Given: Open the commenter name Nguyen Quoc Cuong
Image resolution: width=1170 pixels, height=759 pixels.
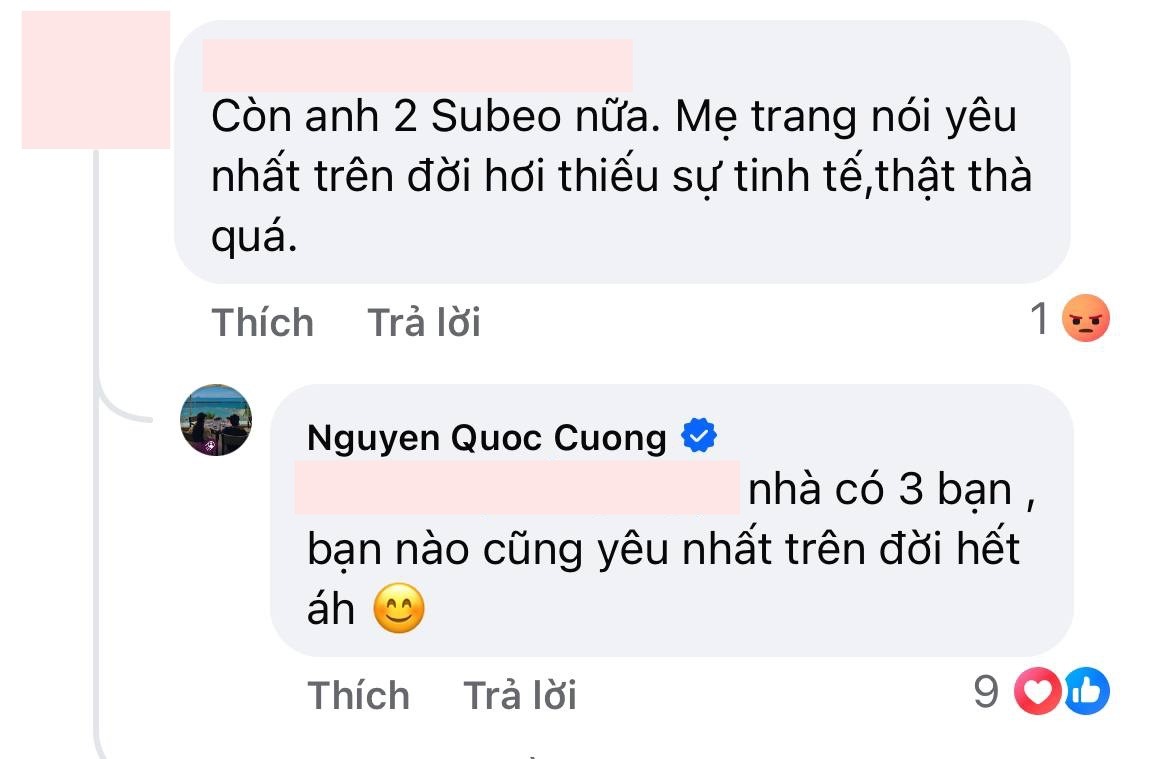Looking at the screenshot, I should (487, 436).
